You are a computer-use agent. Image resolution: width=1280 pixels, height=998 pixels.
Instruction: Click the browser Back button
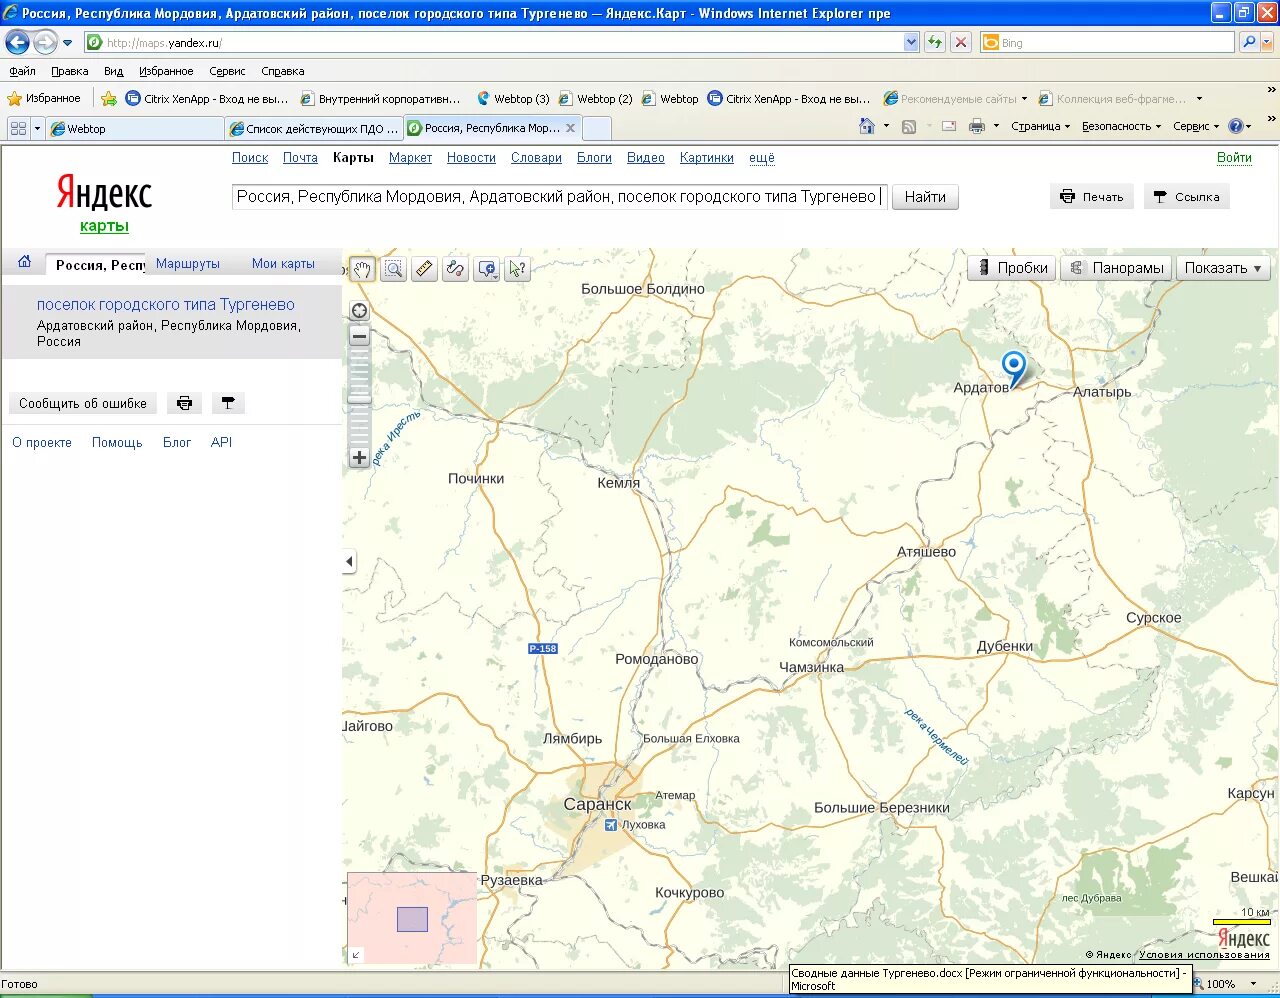[x=17, y=42]
